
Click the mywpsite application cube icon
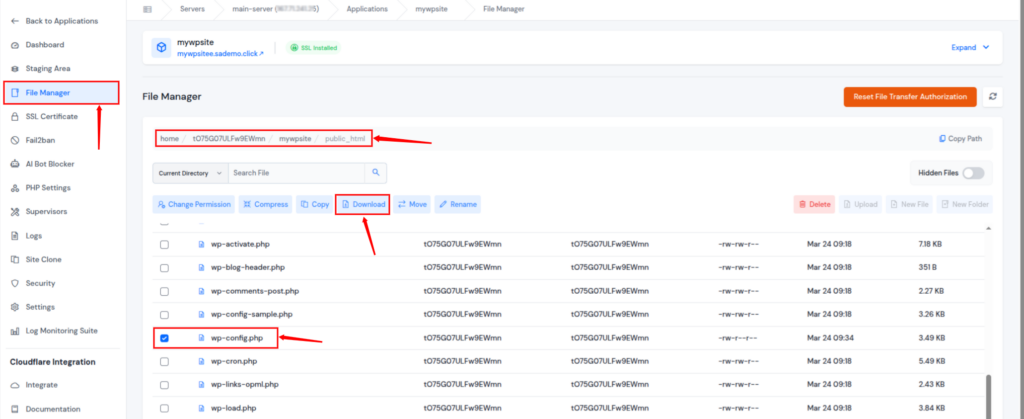(161, 48)
